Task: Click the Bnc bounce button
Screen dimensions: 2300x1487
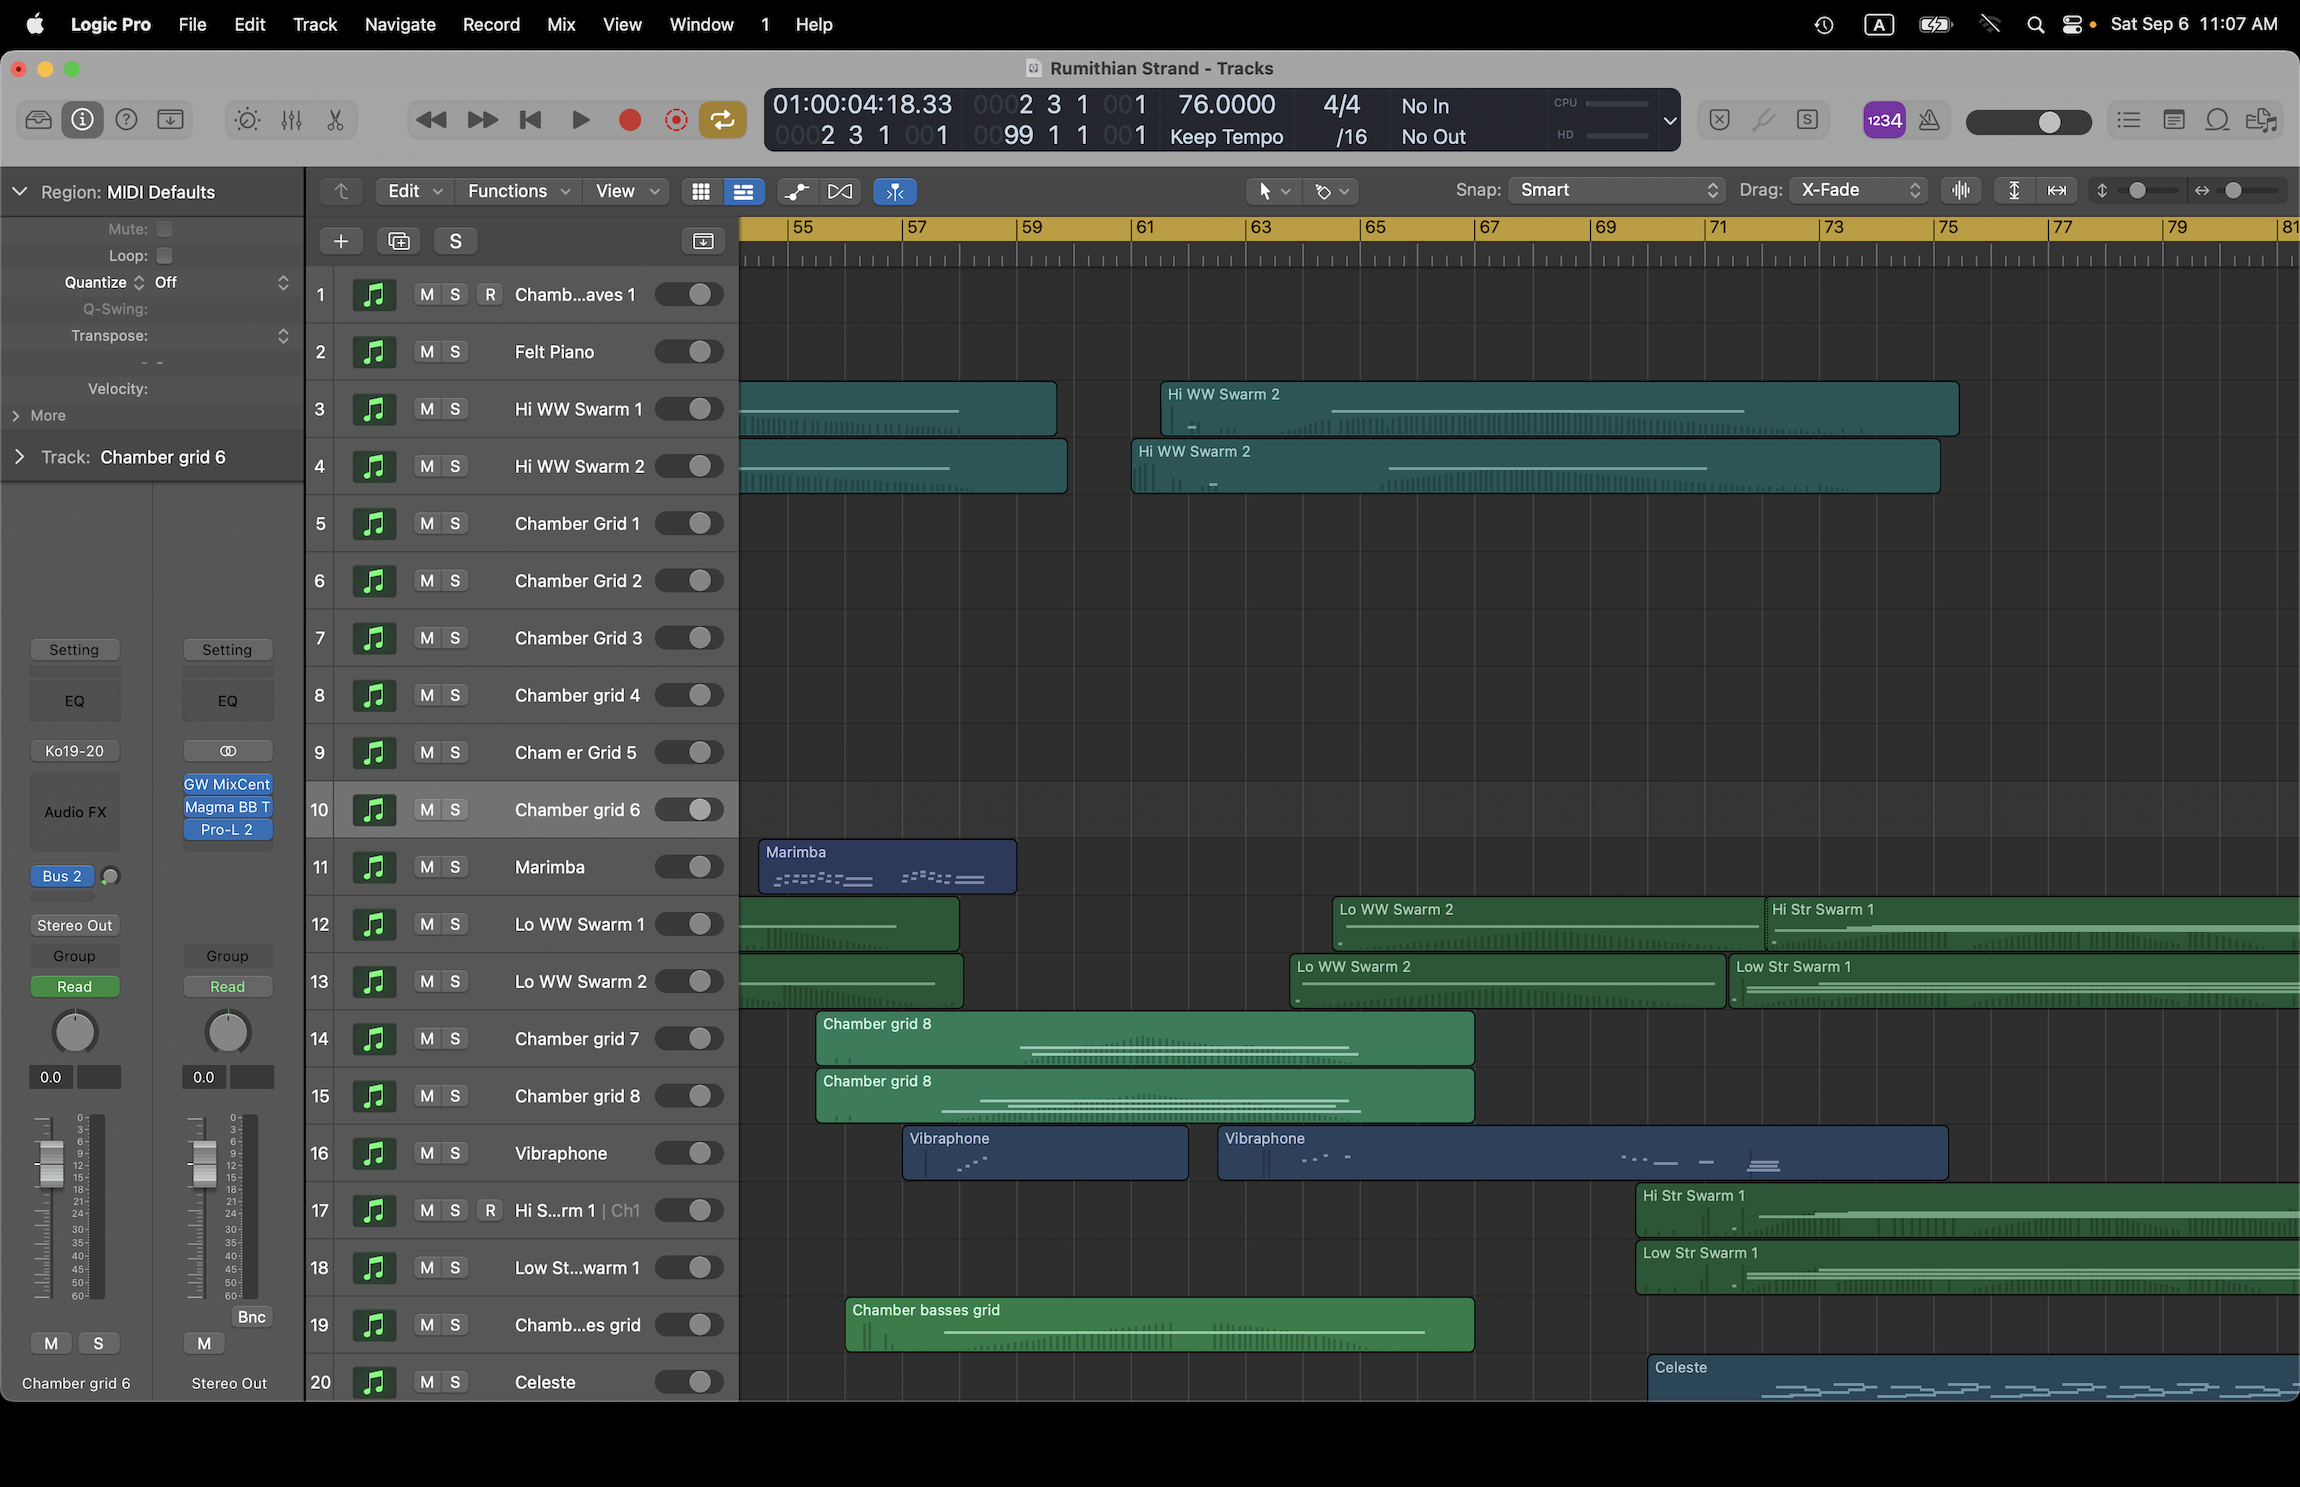Action: click(251, 1317)
